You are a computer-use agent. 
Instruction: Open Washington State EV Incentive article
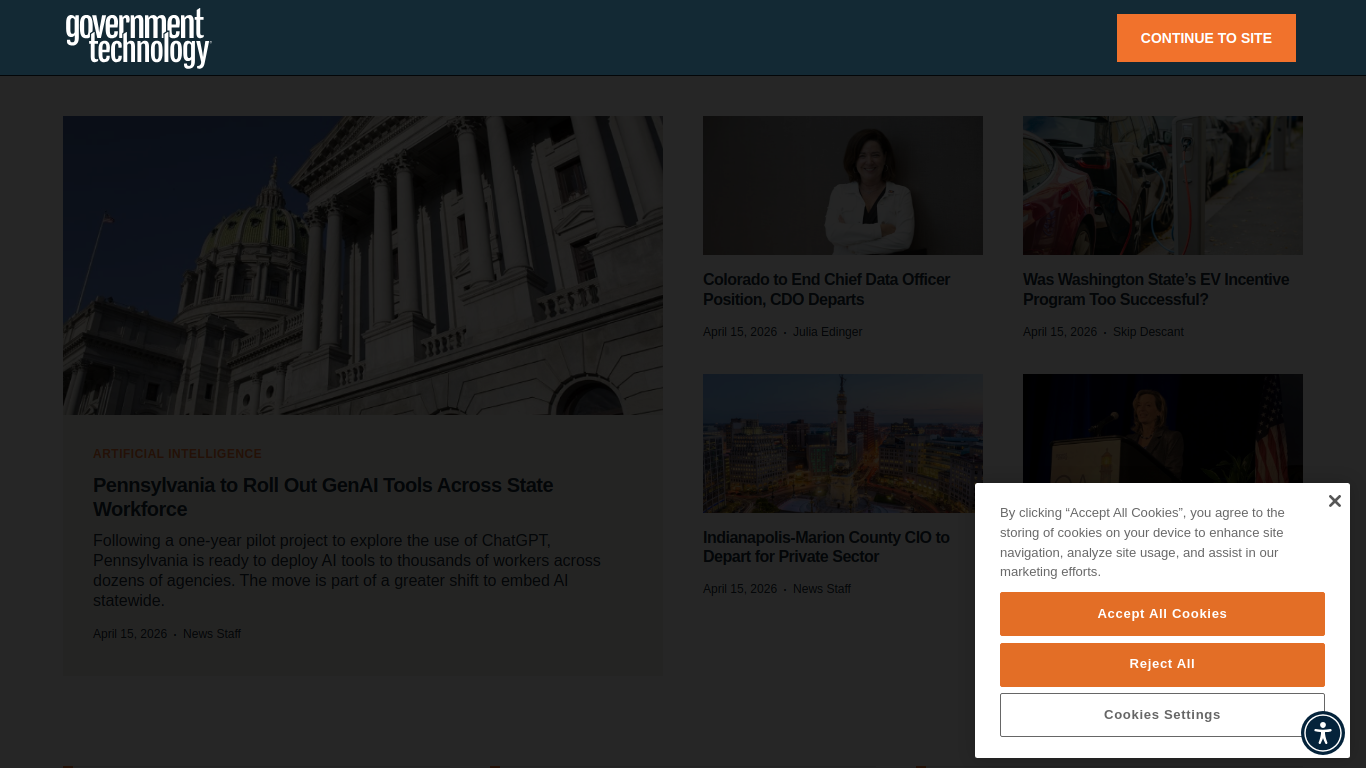[1156, 290]
